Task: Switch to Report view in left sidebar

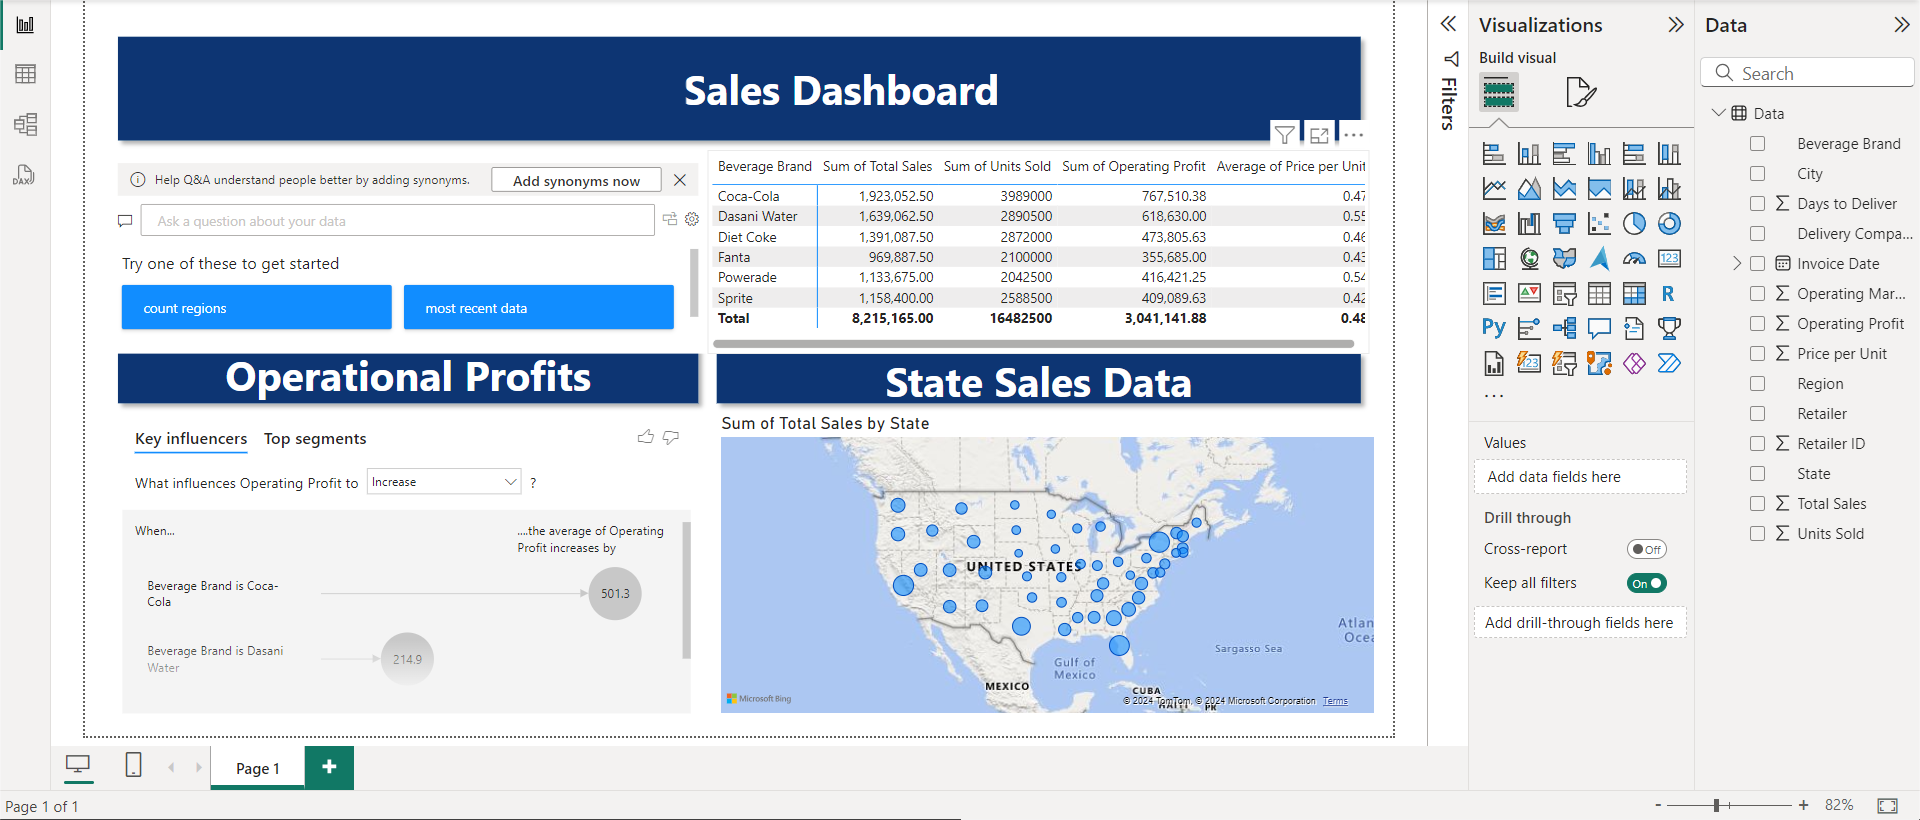Action: [25, 25]
